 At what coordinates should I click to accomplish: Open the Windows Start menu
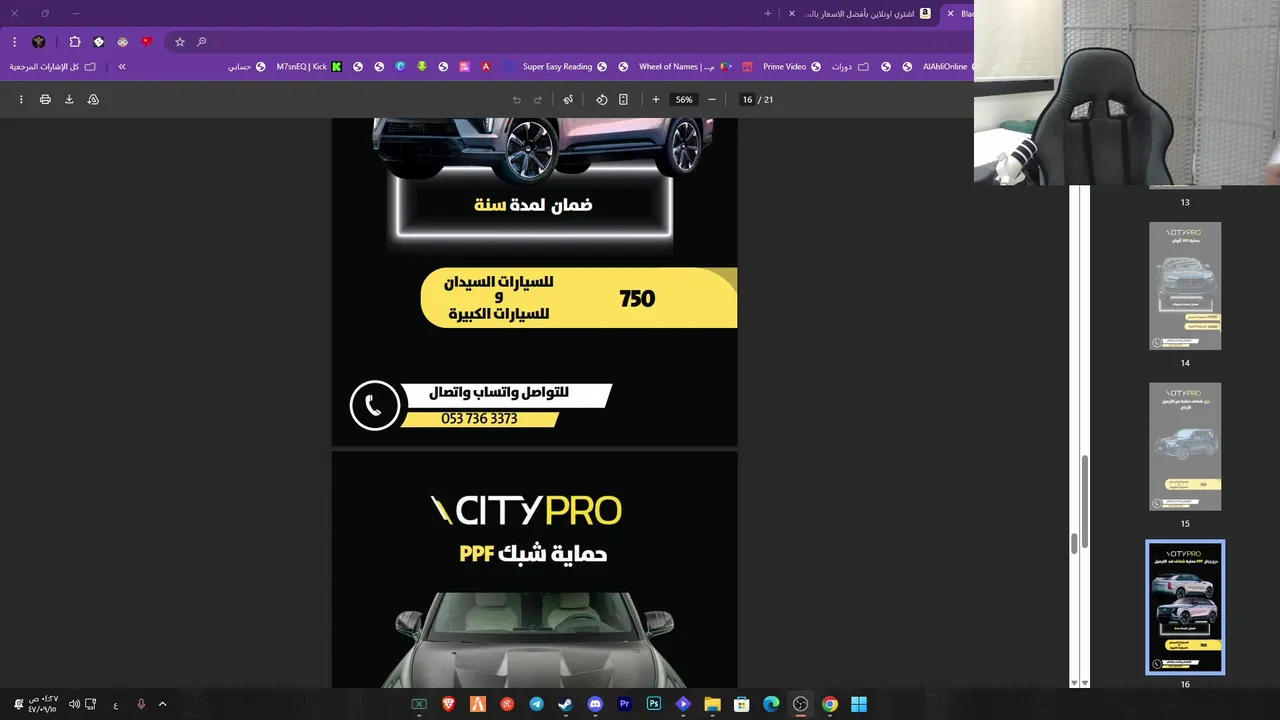(859, 704)
